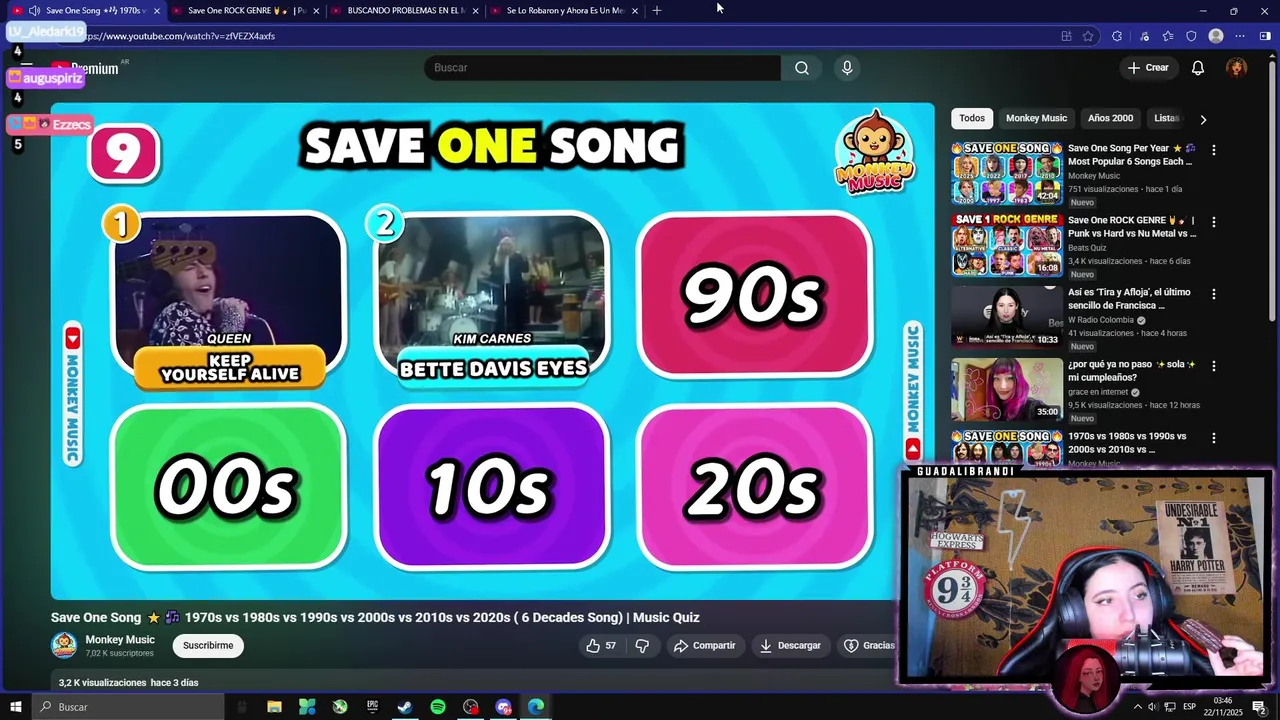
Task: Open YouTube notifications bell
Action: tap(1198, 68)
